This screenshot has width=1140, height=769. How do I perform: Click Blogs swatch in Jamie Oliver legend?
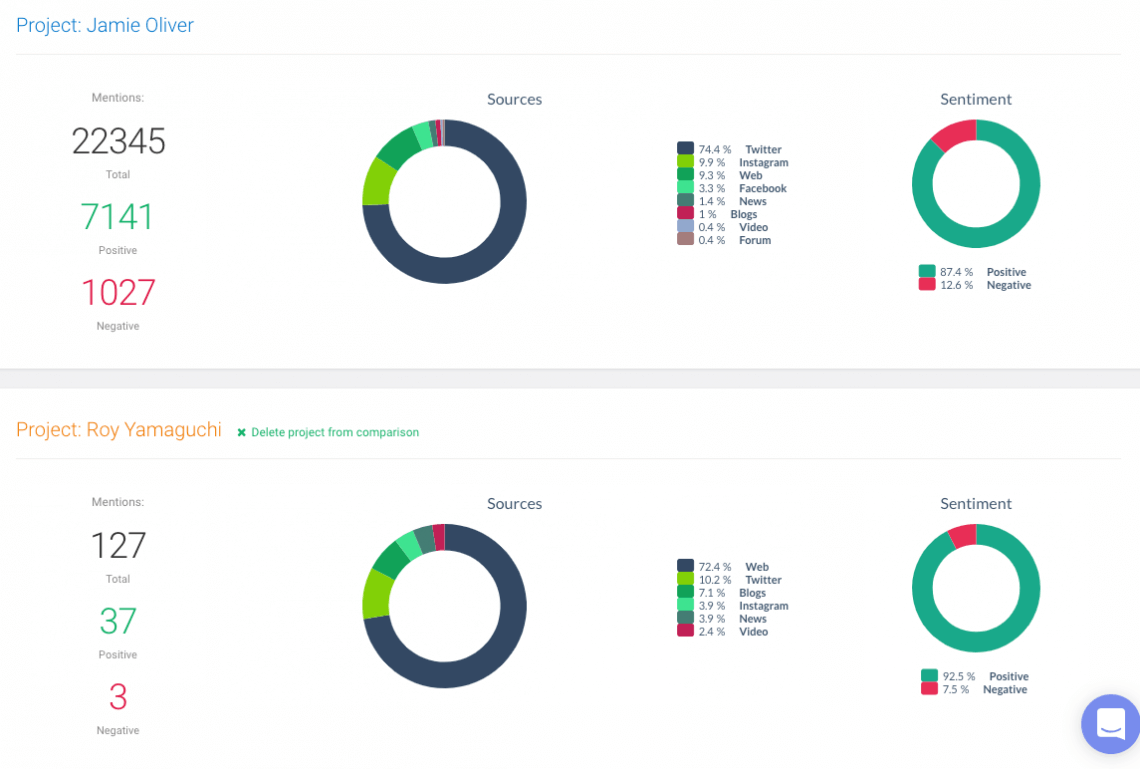click(685, 213)
